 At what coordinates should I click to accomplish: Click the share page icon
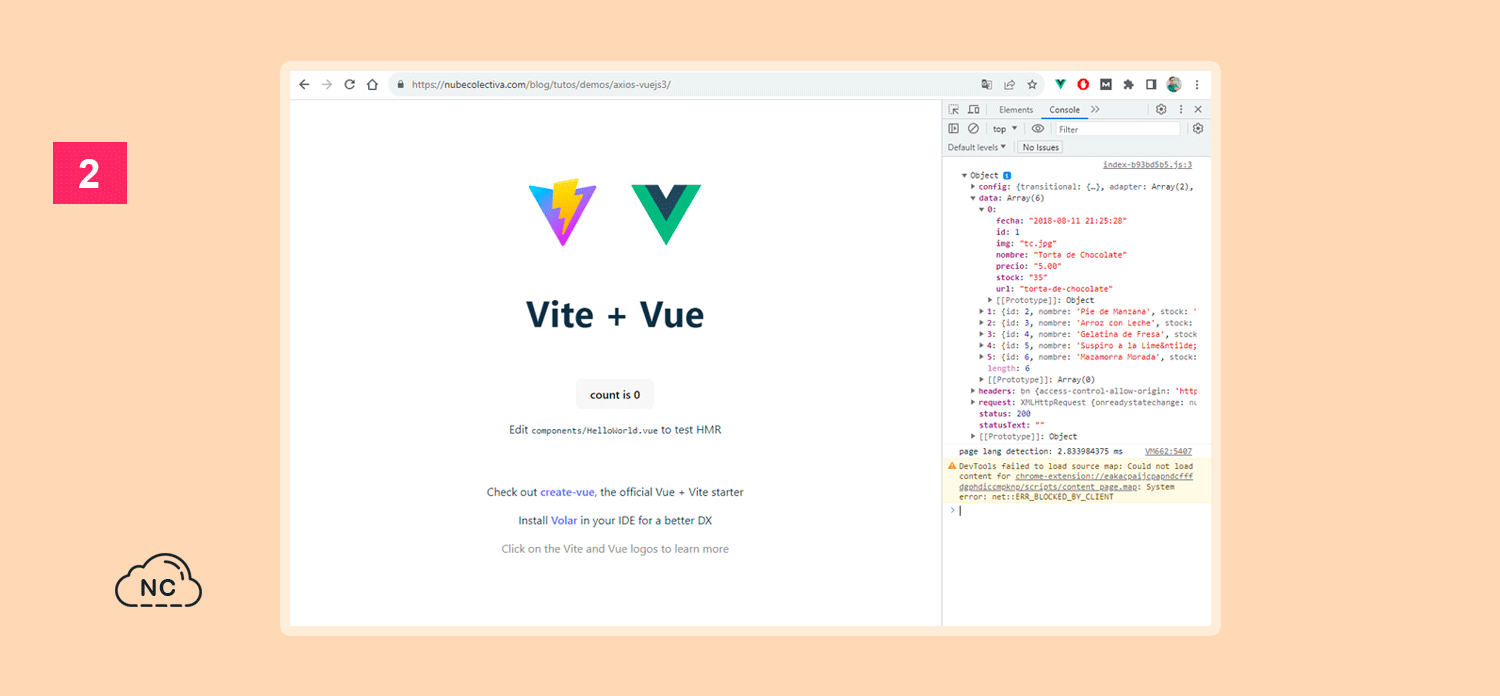(x=1010, y=85)
